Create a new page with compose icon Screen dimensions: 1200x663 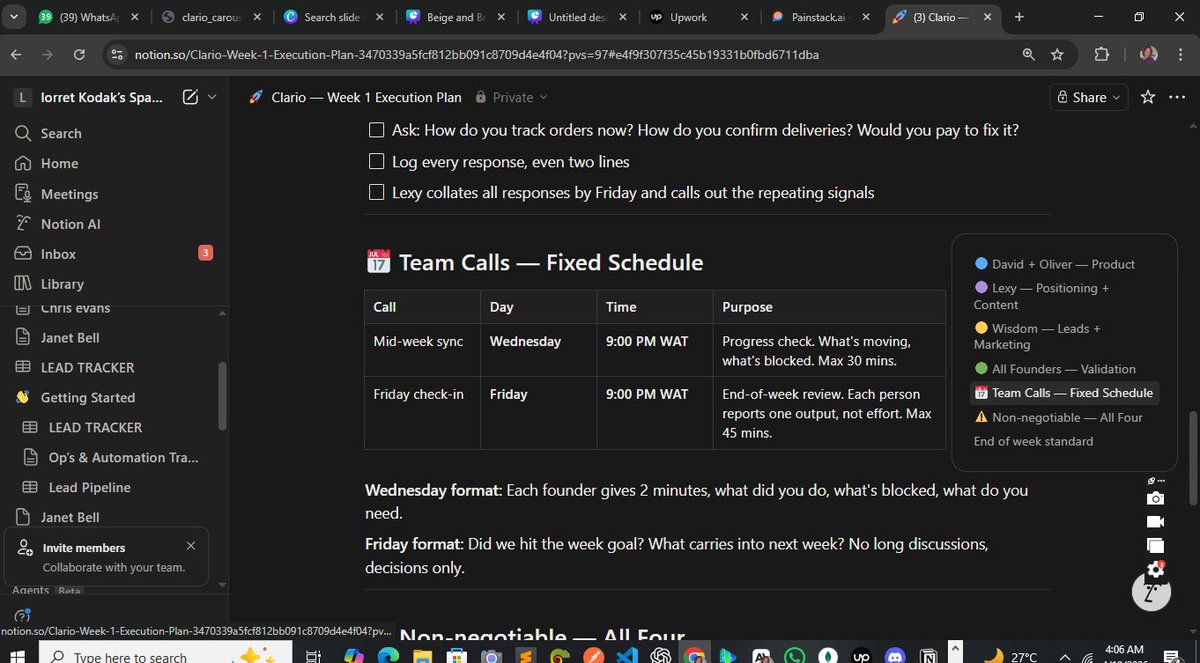tap(190, 97)
